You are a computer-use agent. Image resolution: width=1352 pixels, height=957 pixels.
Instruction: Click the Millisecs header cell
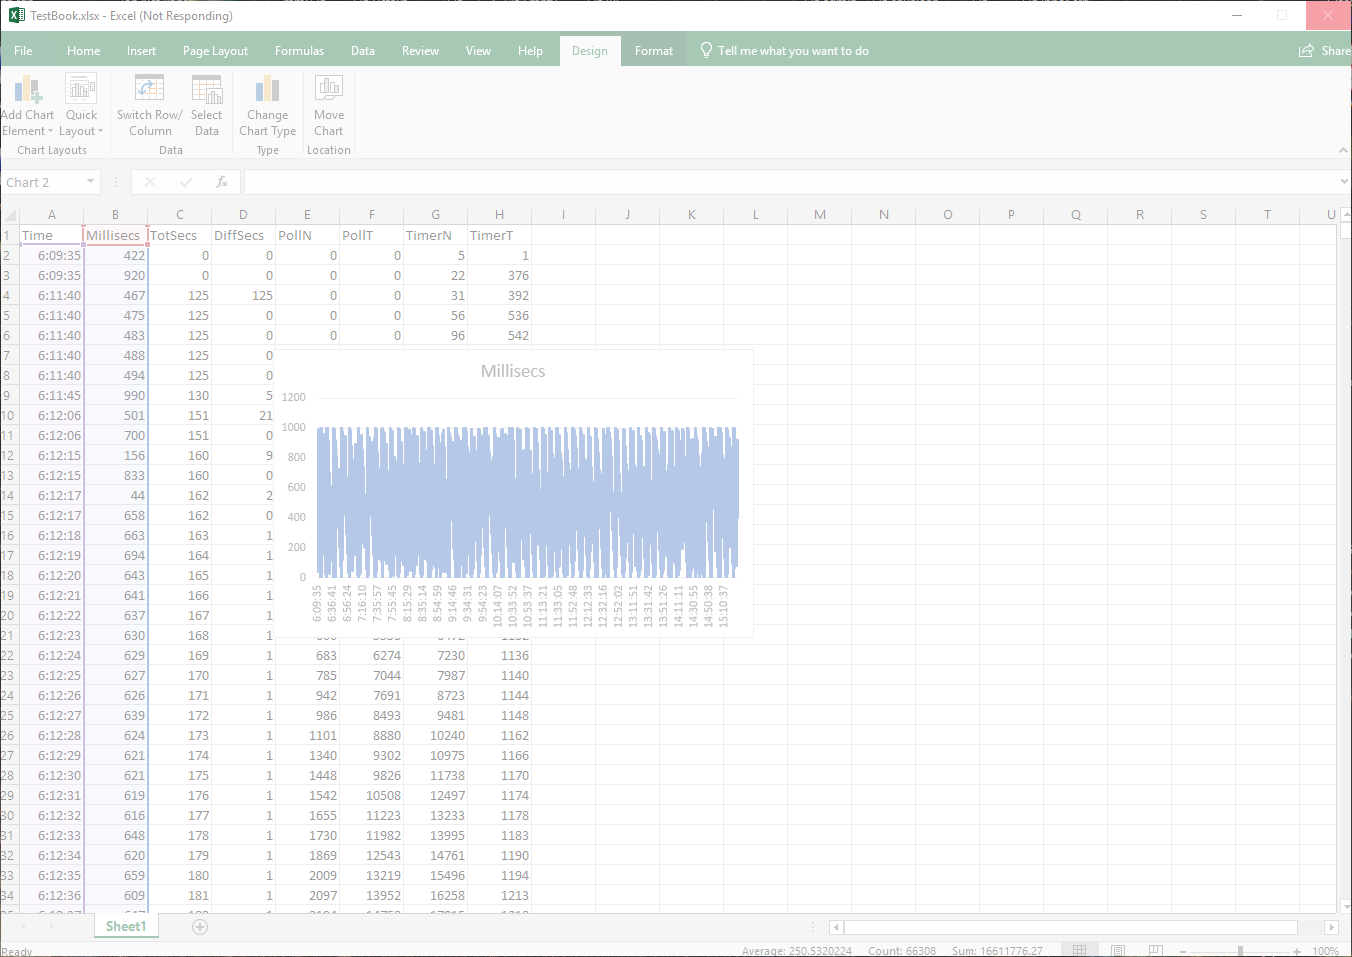116,235
